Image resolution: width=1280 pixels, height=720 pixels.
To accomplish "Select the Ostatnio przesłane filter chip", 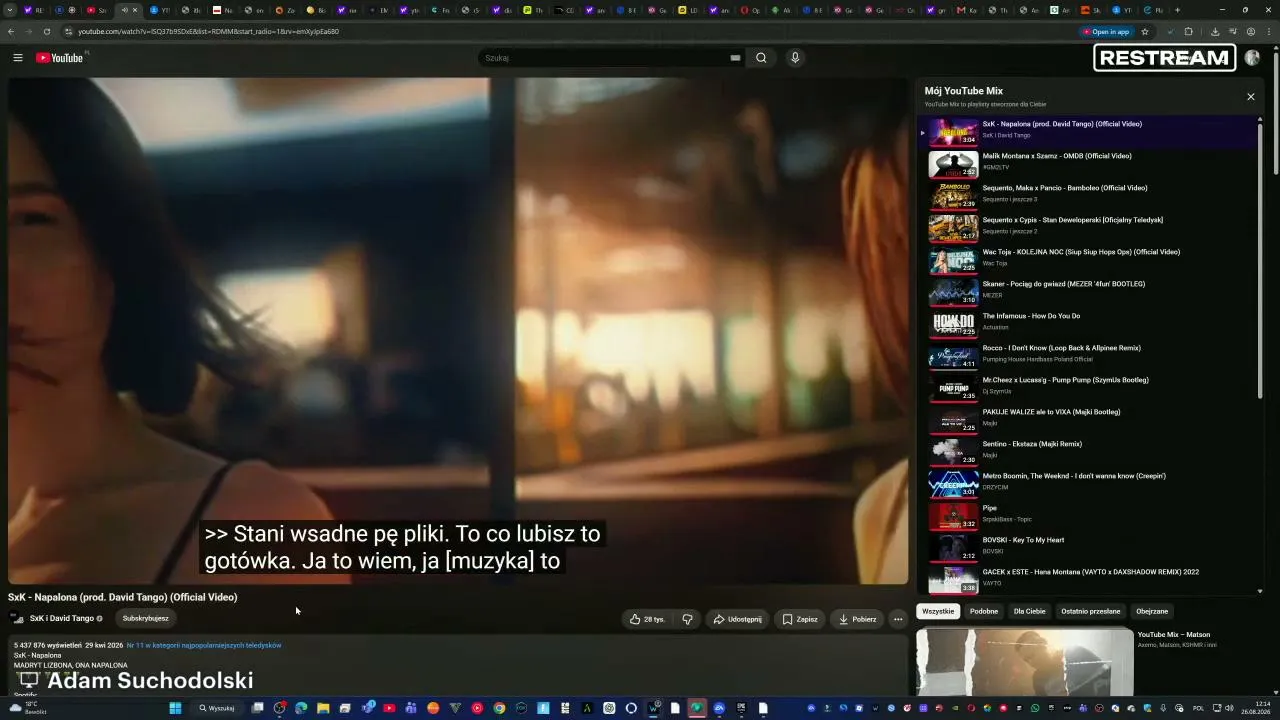I will tap(1091, 611).
